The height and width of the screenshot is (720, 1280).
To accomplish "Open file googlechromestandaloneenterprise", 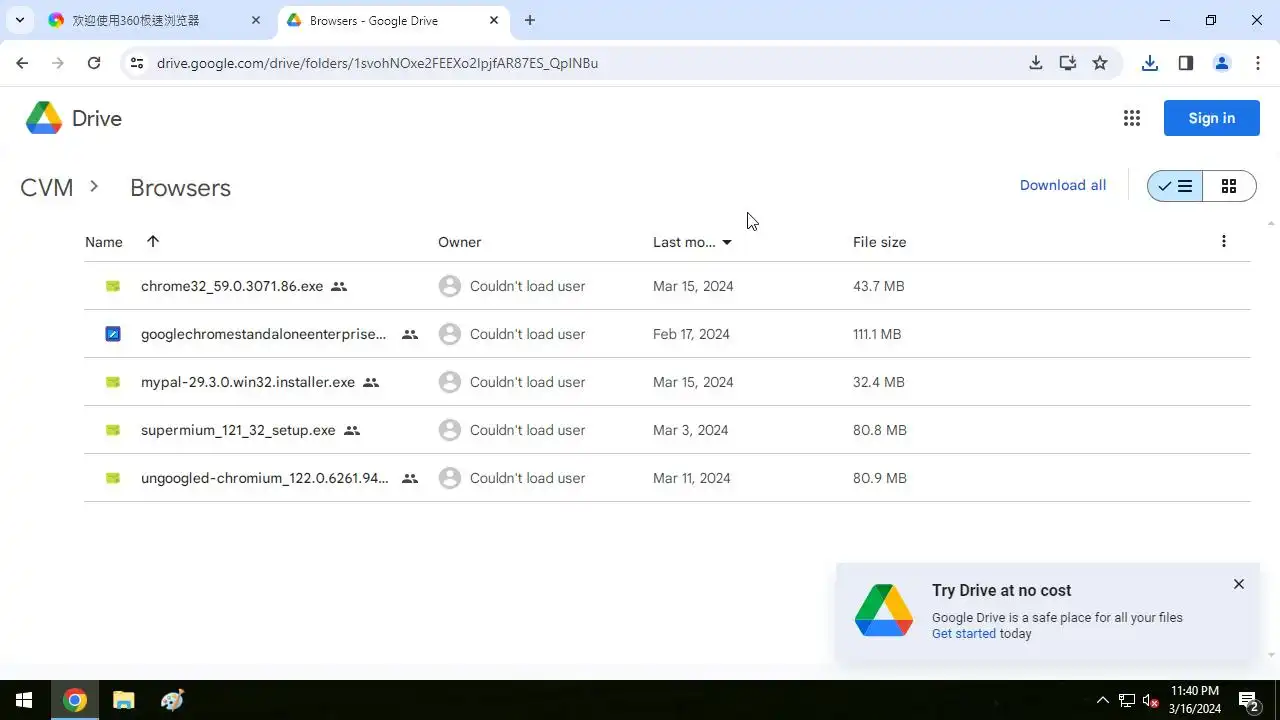I will [x=263, y=334].
